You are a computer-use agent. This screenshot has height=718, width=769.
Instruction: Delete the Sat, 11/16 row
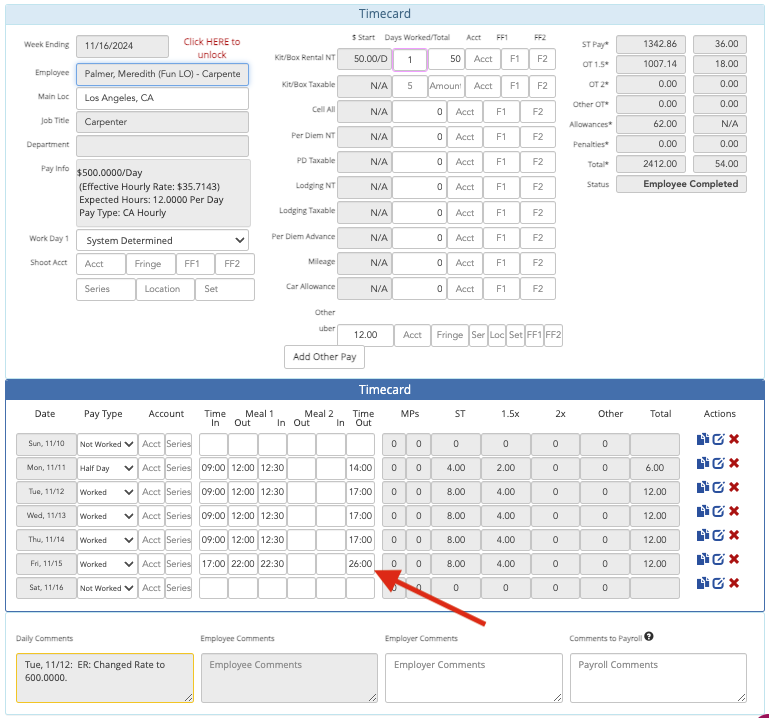[x=734, y=583]
